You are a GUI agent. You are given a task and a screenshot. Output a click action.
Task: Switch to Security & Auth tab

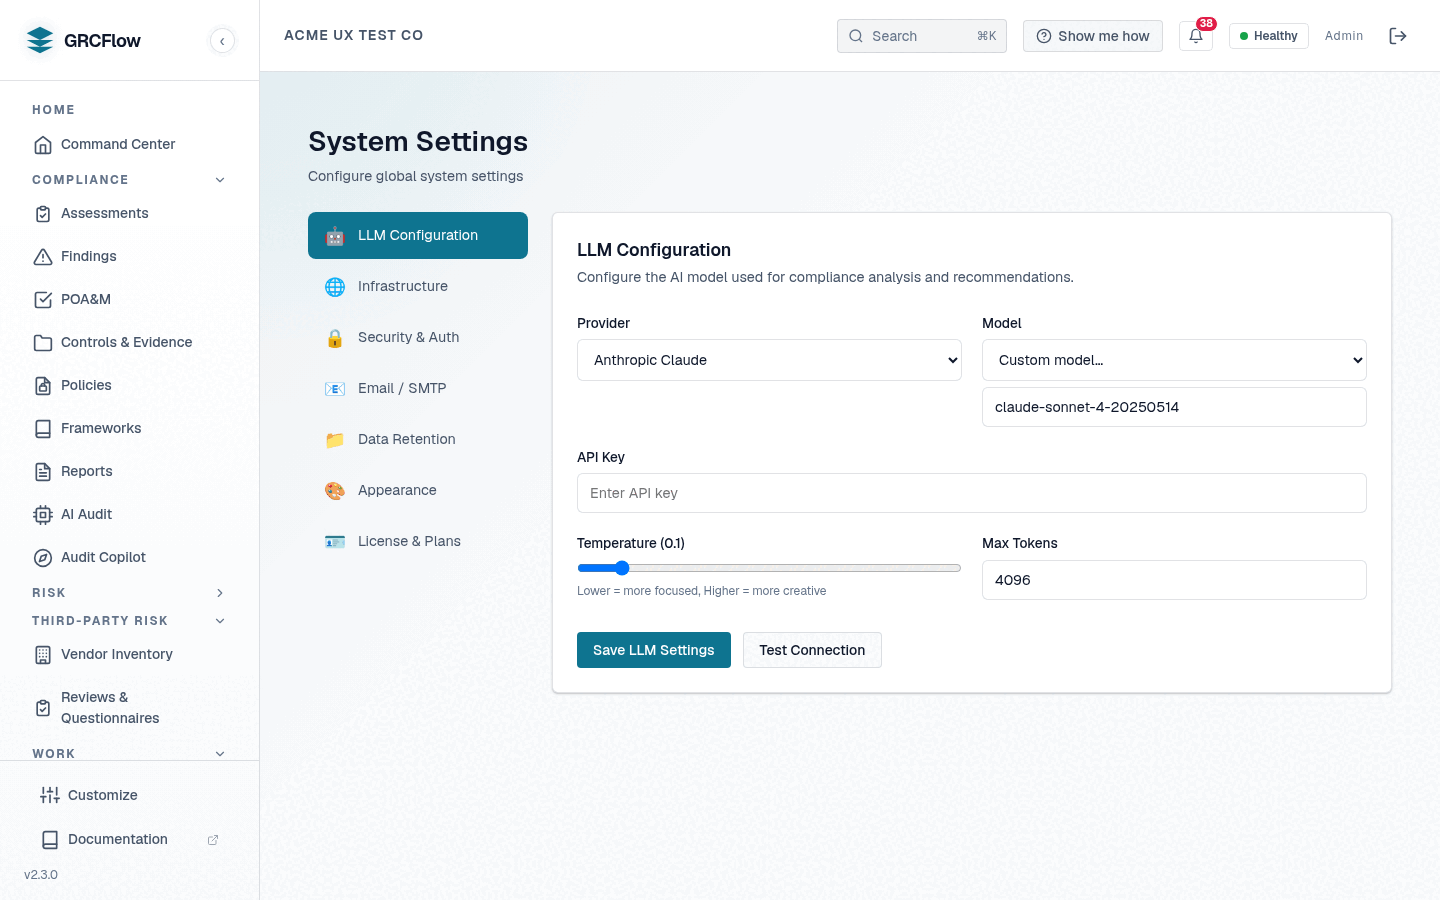coord(418,337)
